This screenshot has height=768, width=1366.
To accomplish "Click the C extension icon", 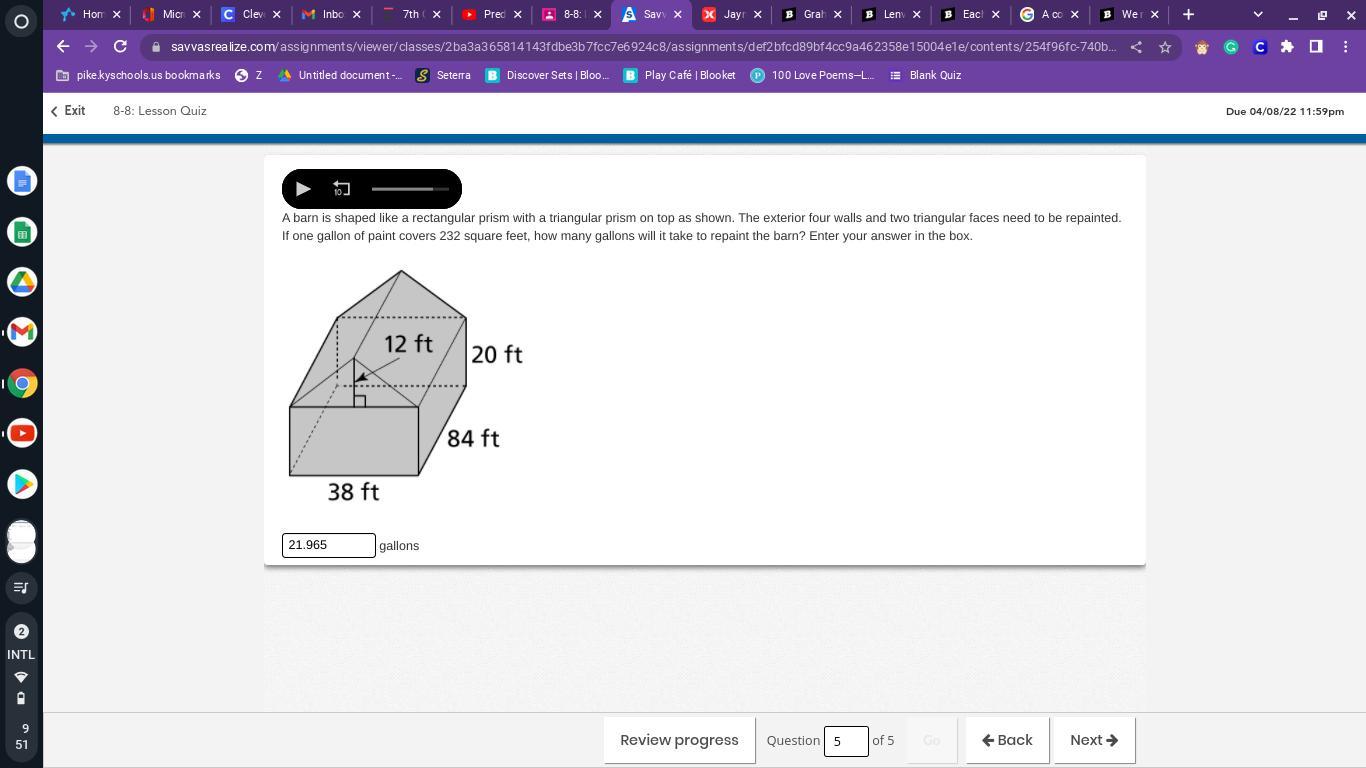I will click(x=1260, y=47).
